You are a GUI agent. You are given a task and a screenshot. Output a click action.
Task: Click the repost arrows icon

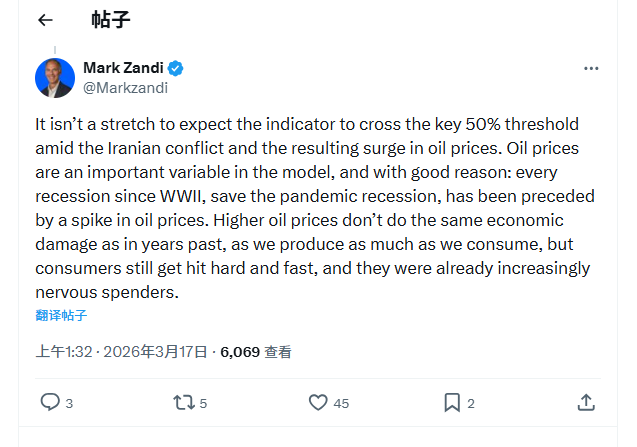(183, 402)
